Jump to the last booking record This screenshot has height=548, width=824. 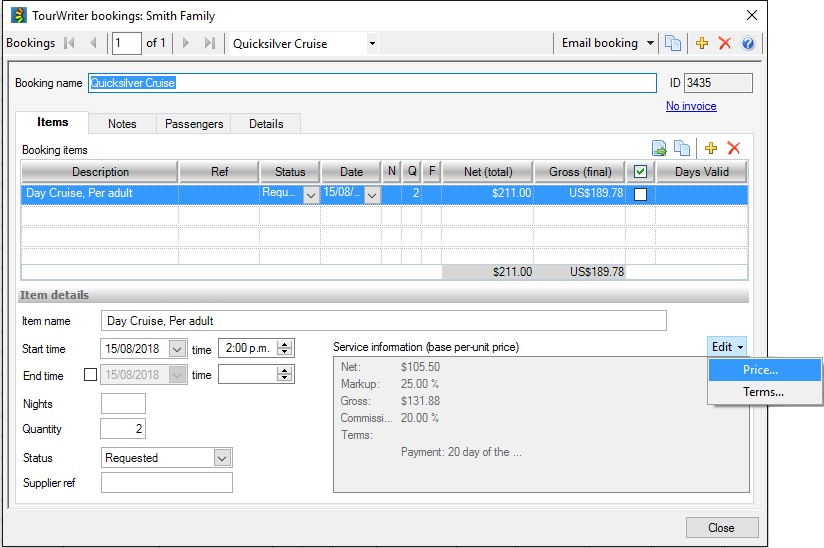pos(209,43)
